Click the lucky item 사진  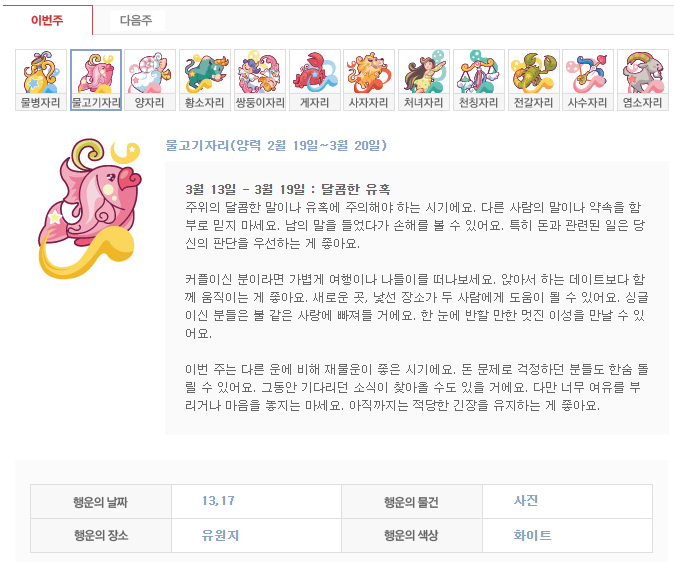click(x=526, y=501)
